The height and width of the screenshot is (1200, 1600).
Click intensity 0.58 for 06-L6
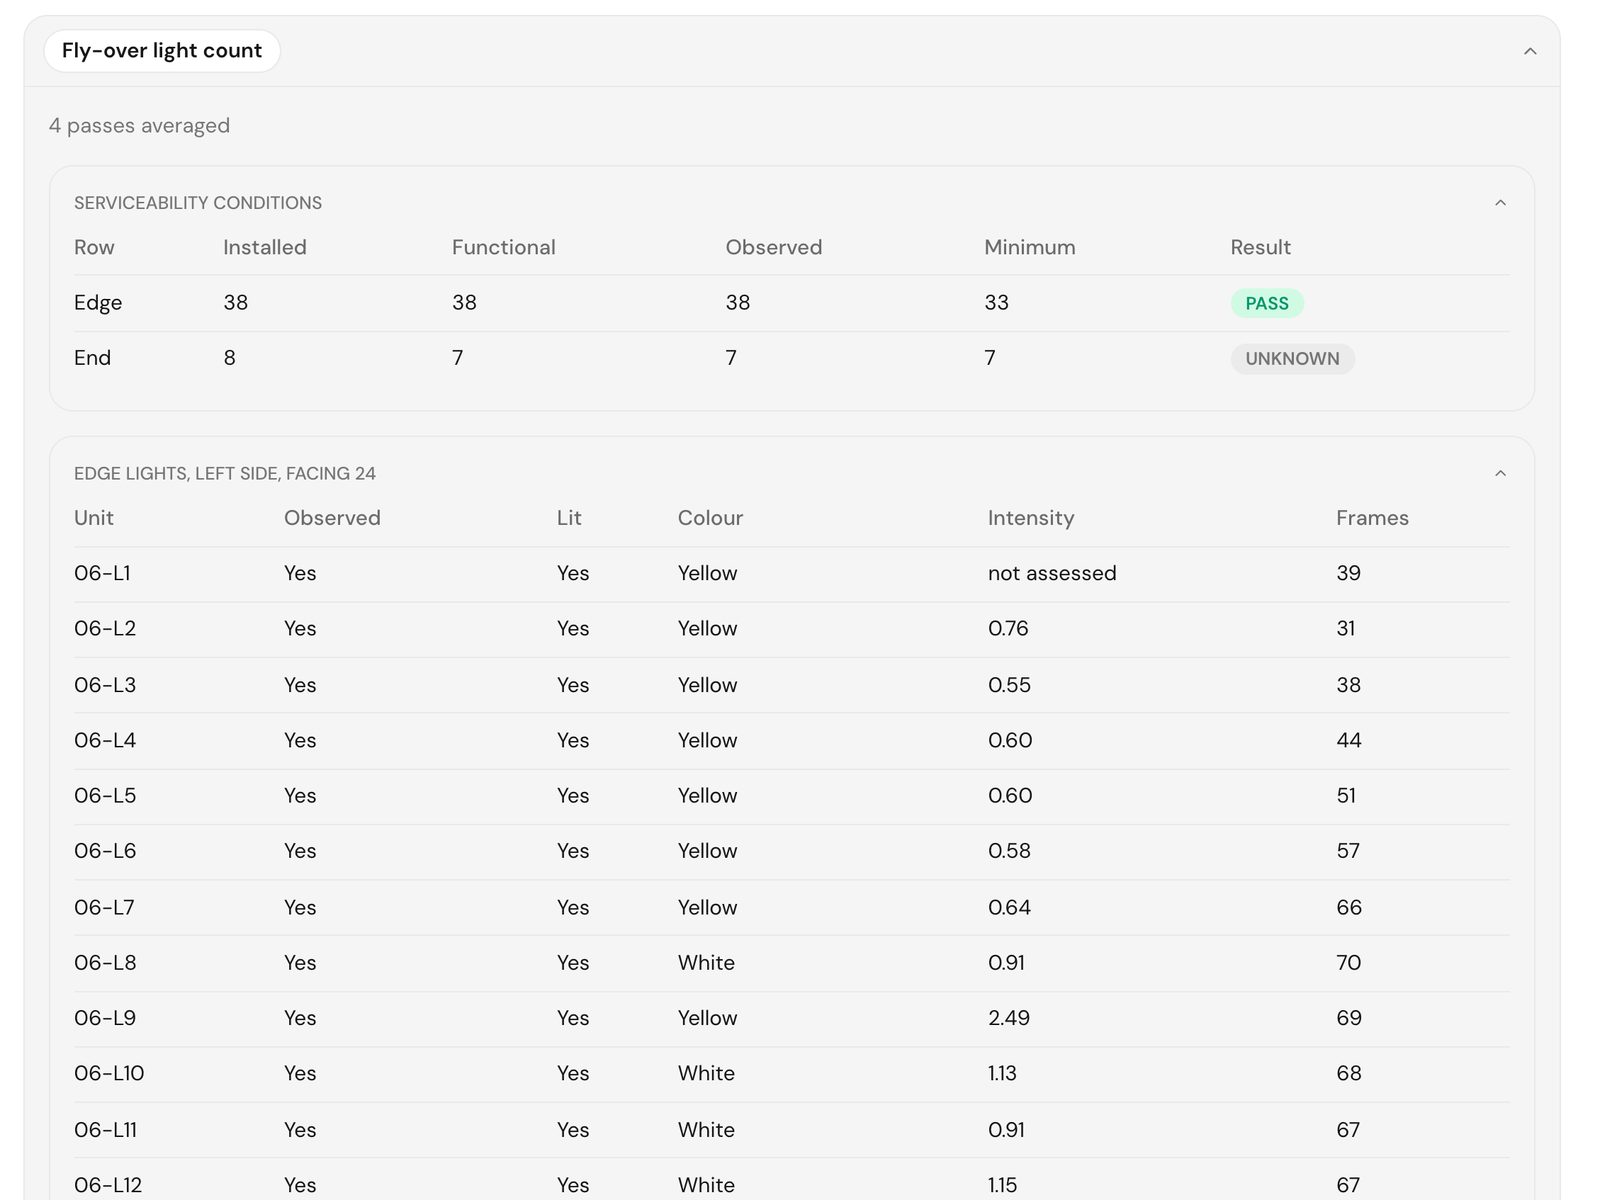1009,851
